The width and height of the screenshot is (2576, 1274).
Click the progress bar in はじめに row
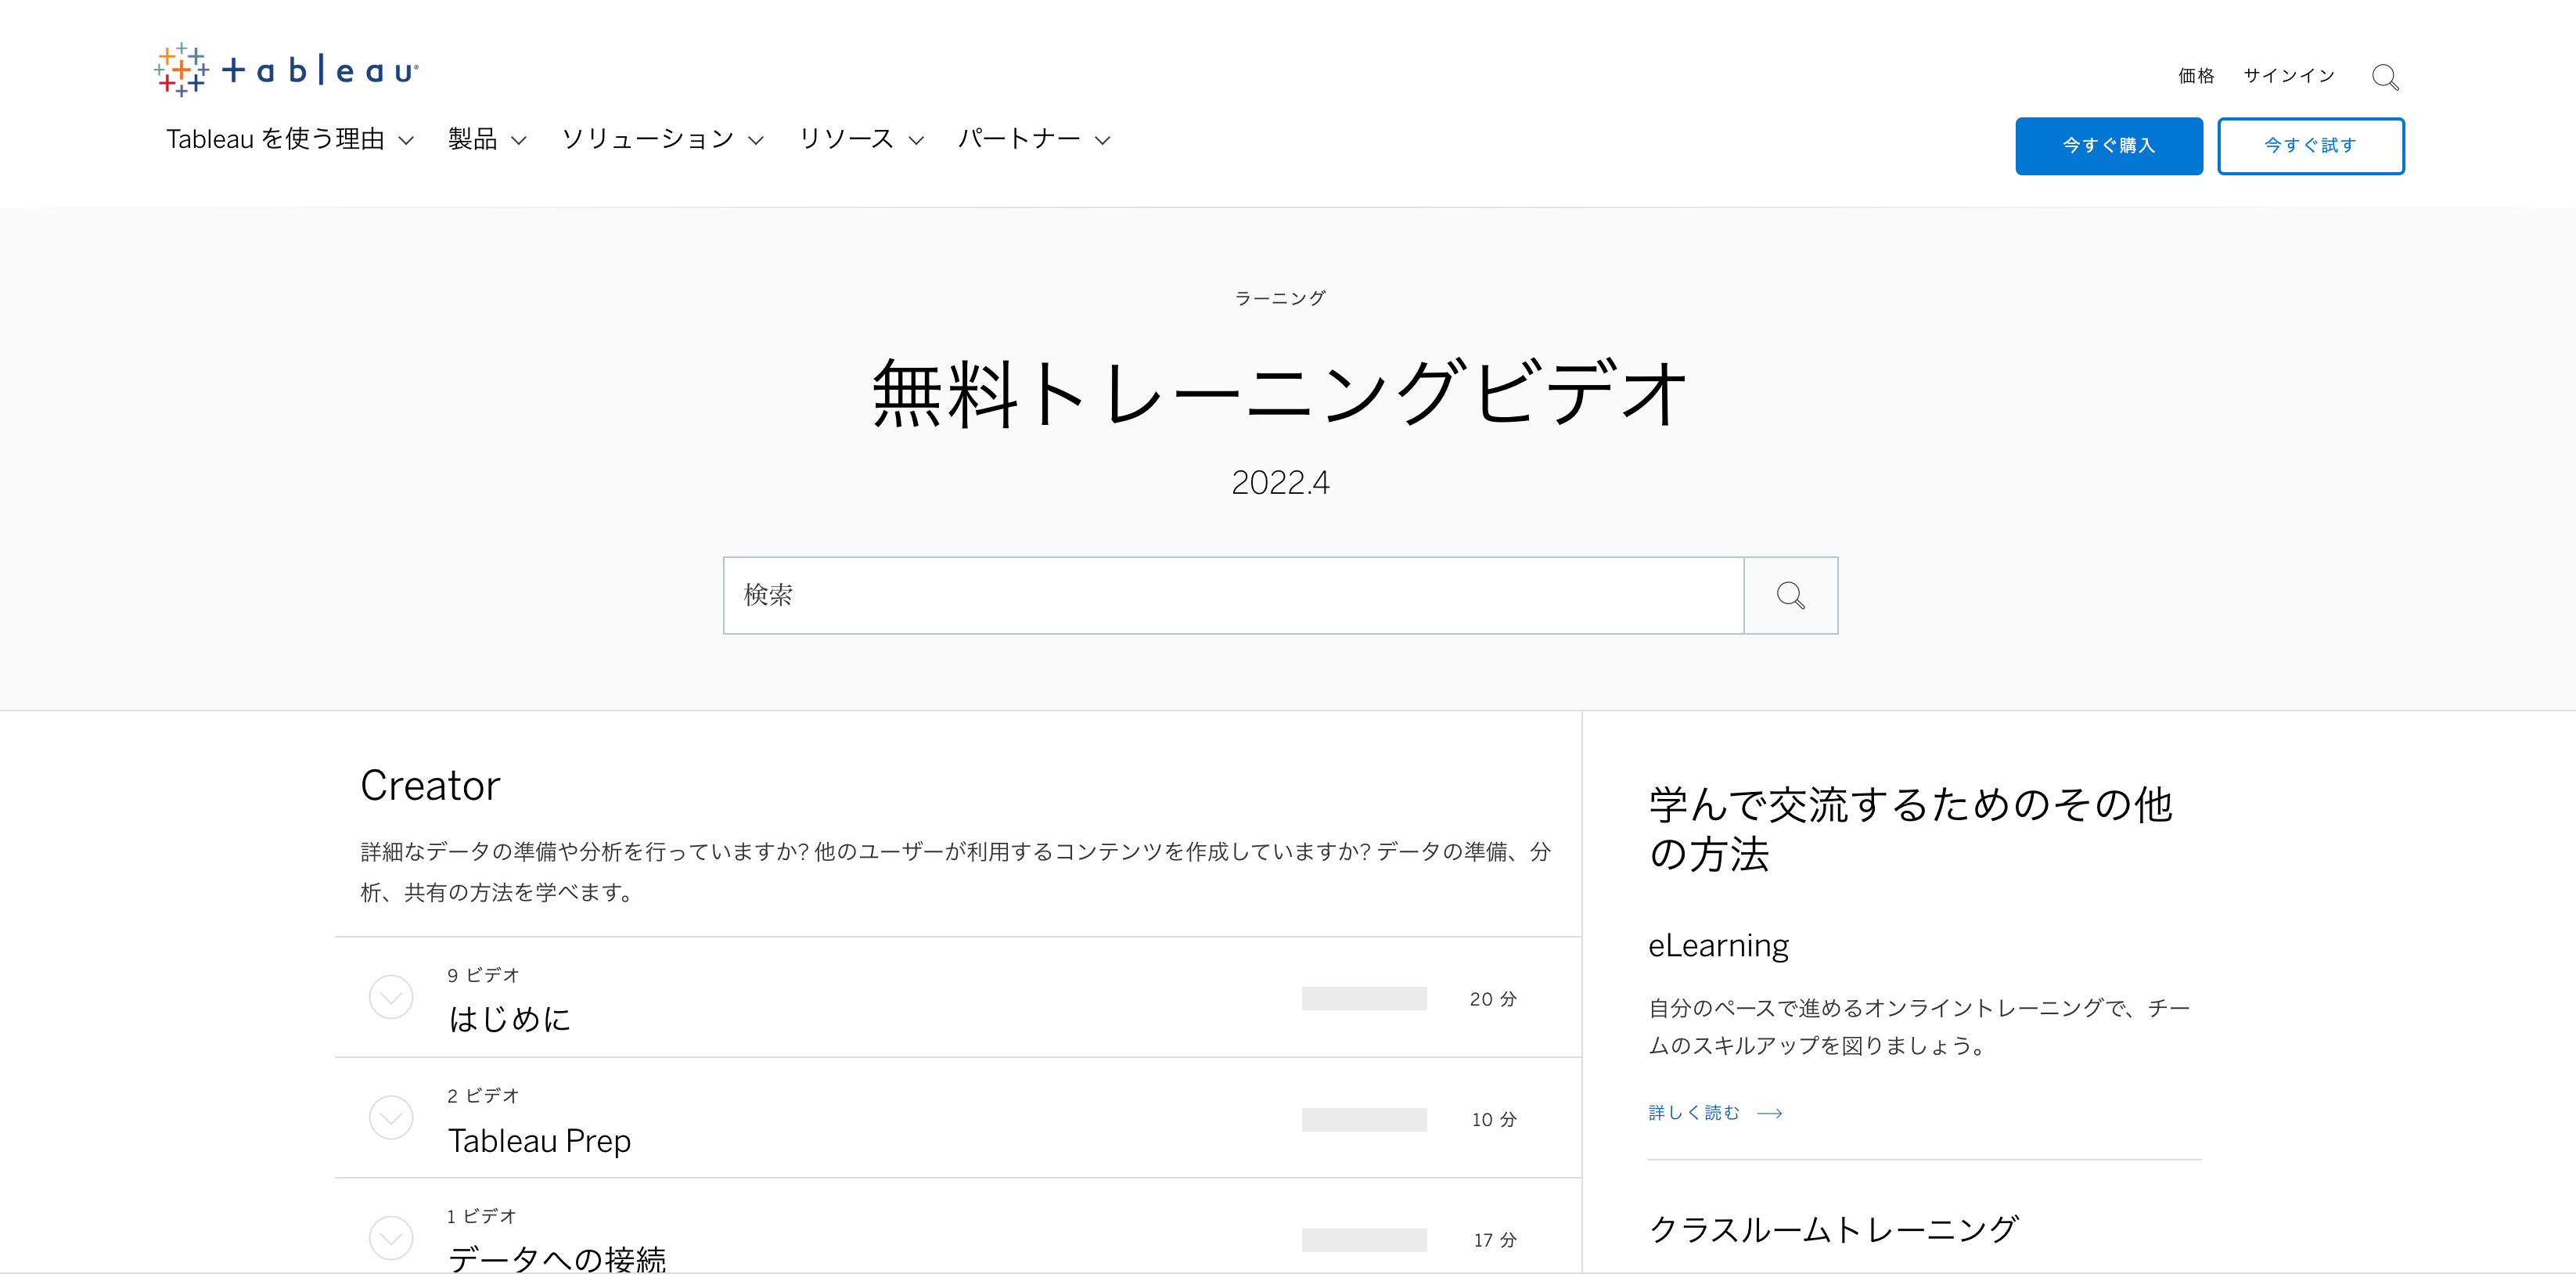pyautogui.click(x=1364, y=998)
